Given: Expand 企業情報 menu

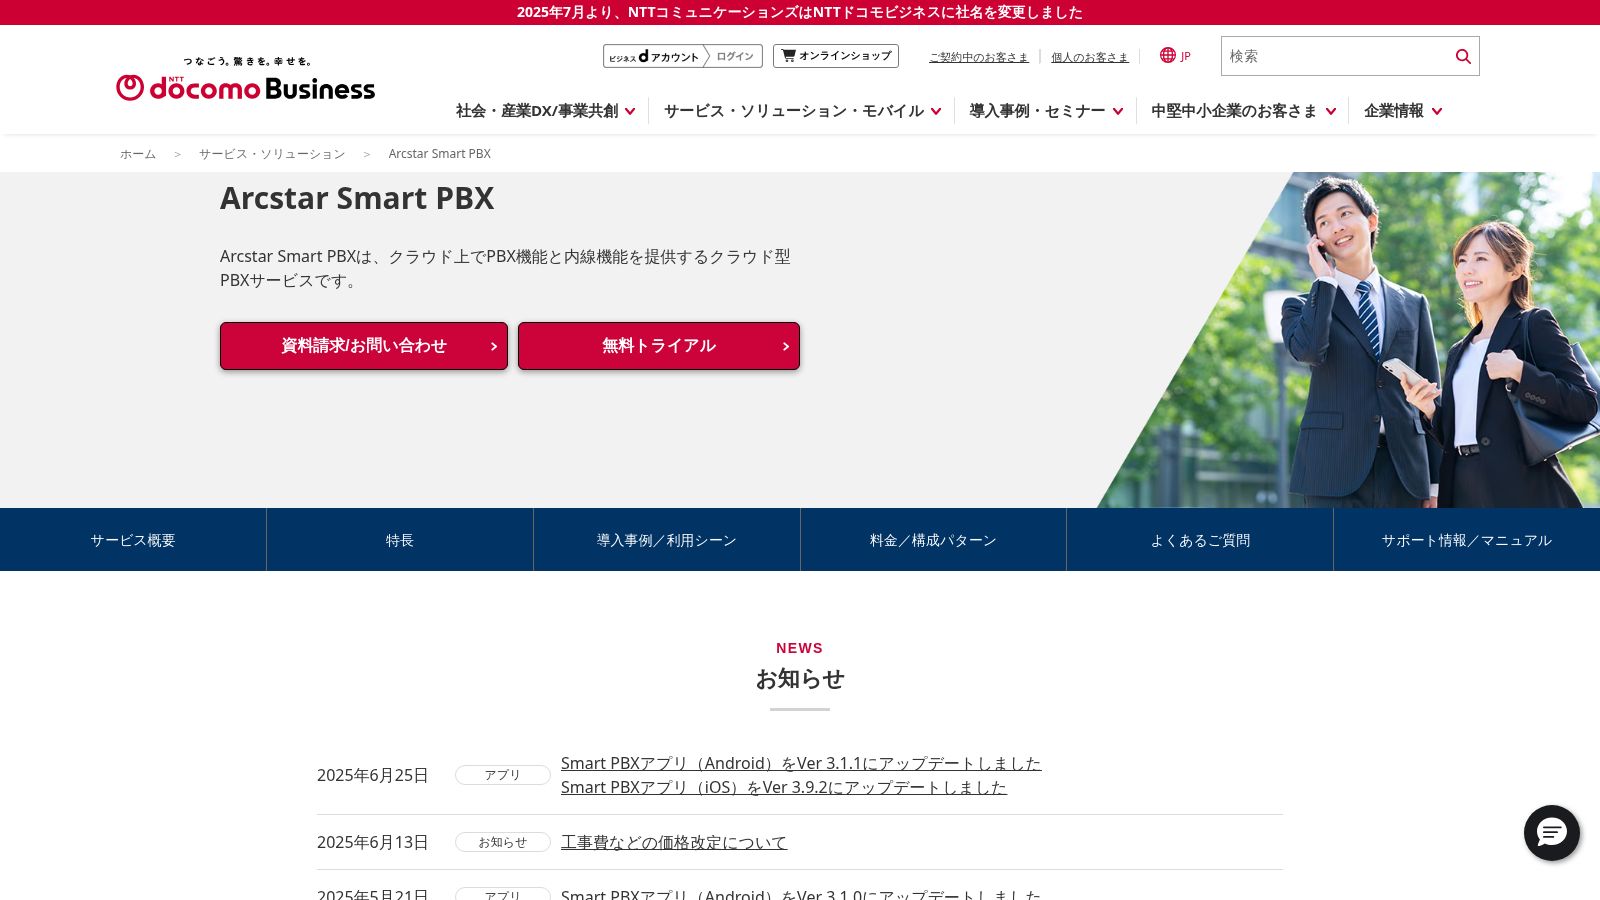Looking at the screenshot, I should point(1403,111).
